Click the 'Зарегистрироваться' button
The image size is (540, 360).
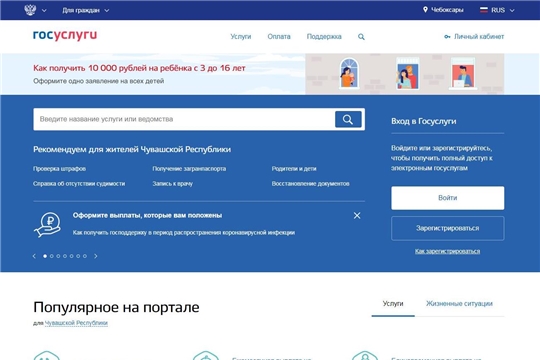pos(447,228)
